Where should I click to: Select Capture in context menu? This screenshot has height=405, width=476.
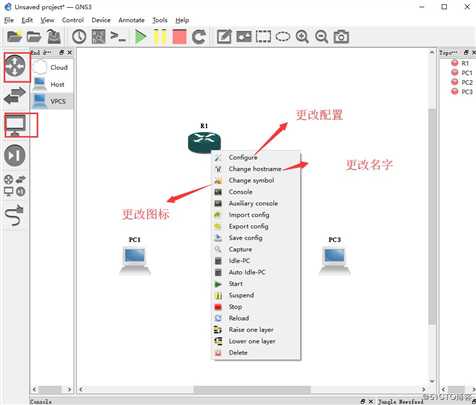[x=256, y=249]
